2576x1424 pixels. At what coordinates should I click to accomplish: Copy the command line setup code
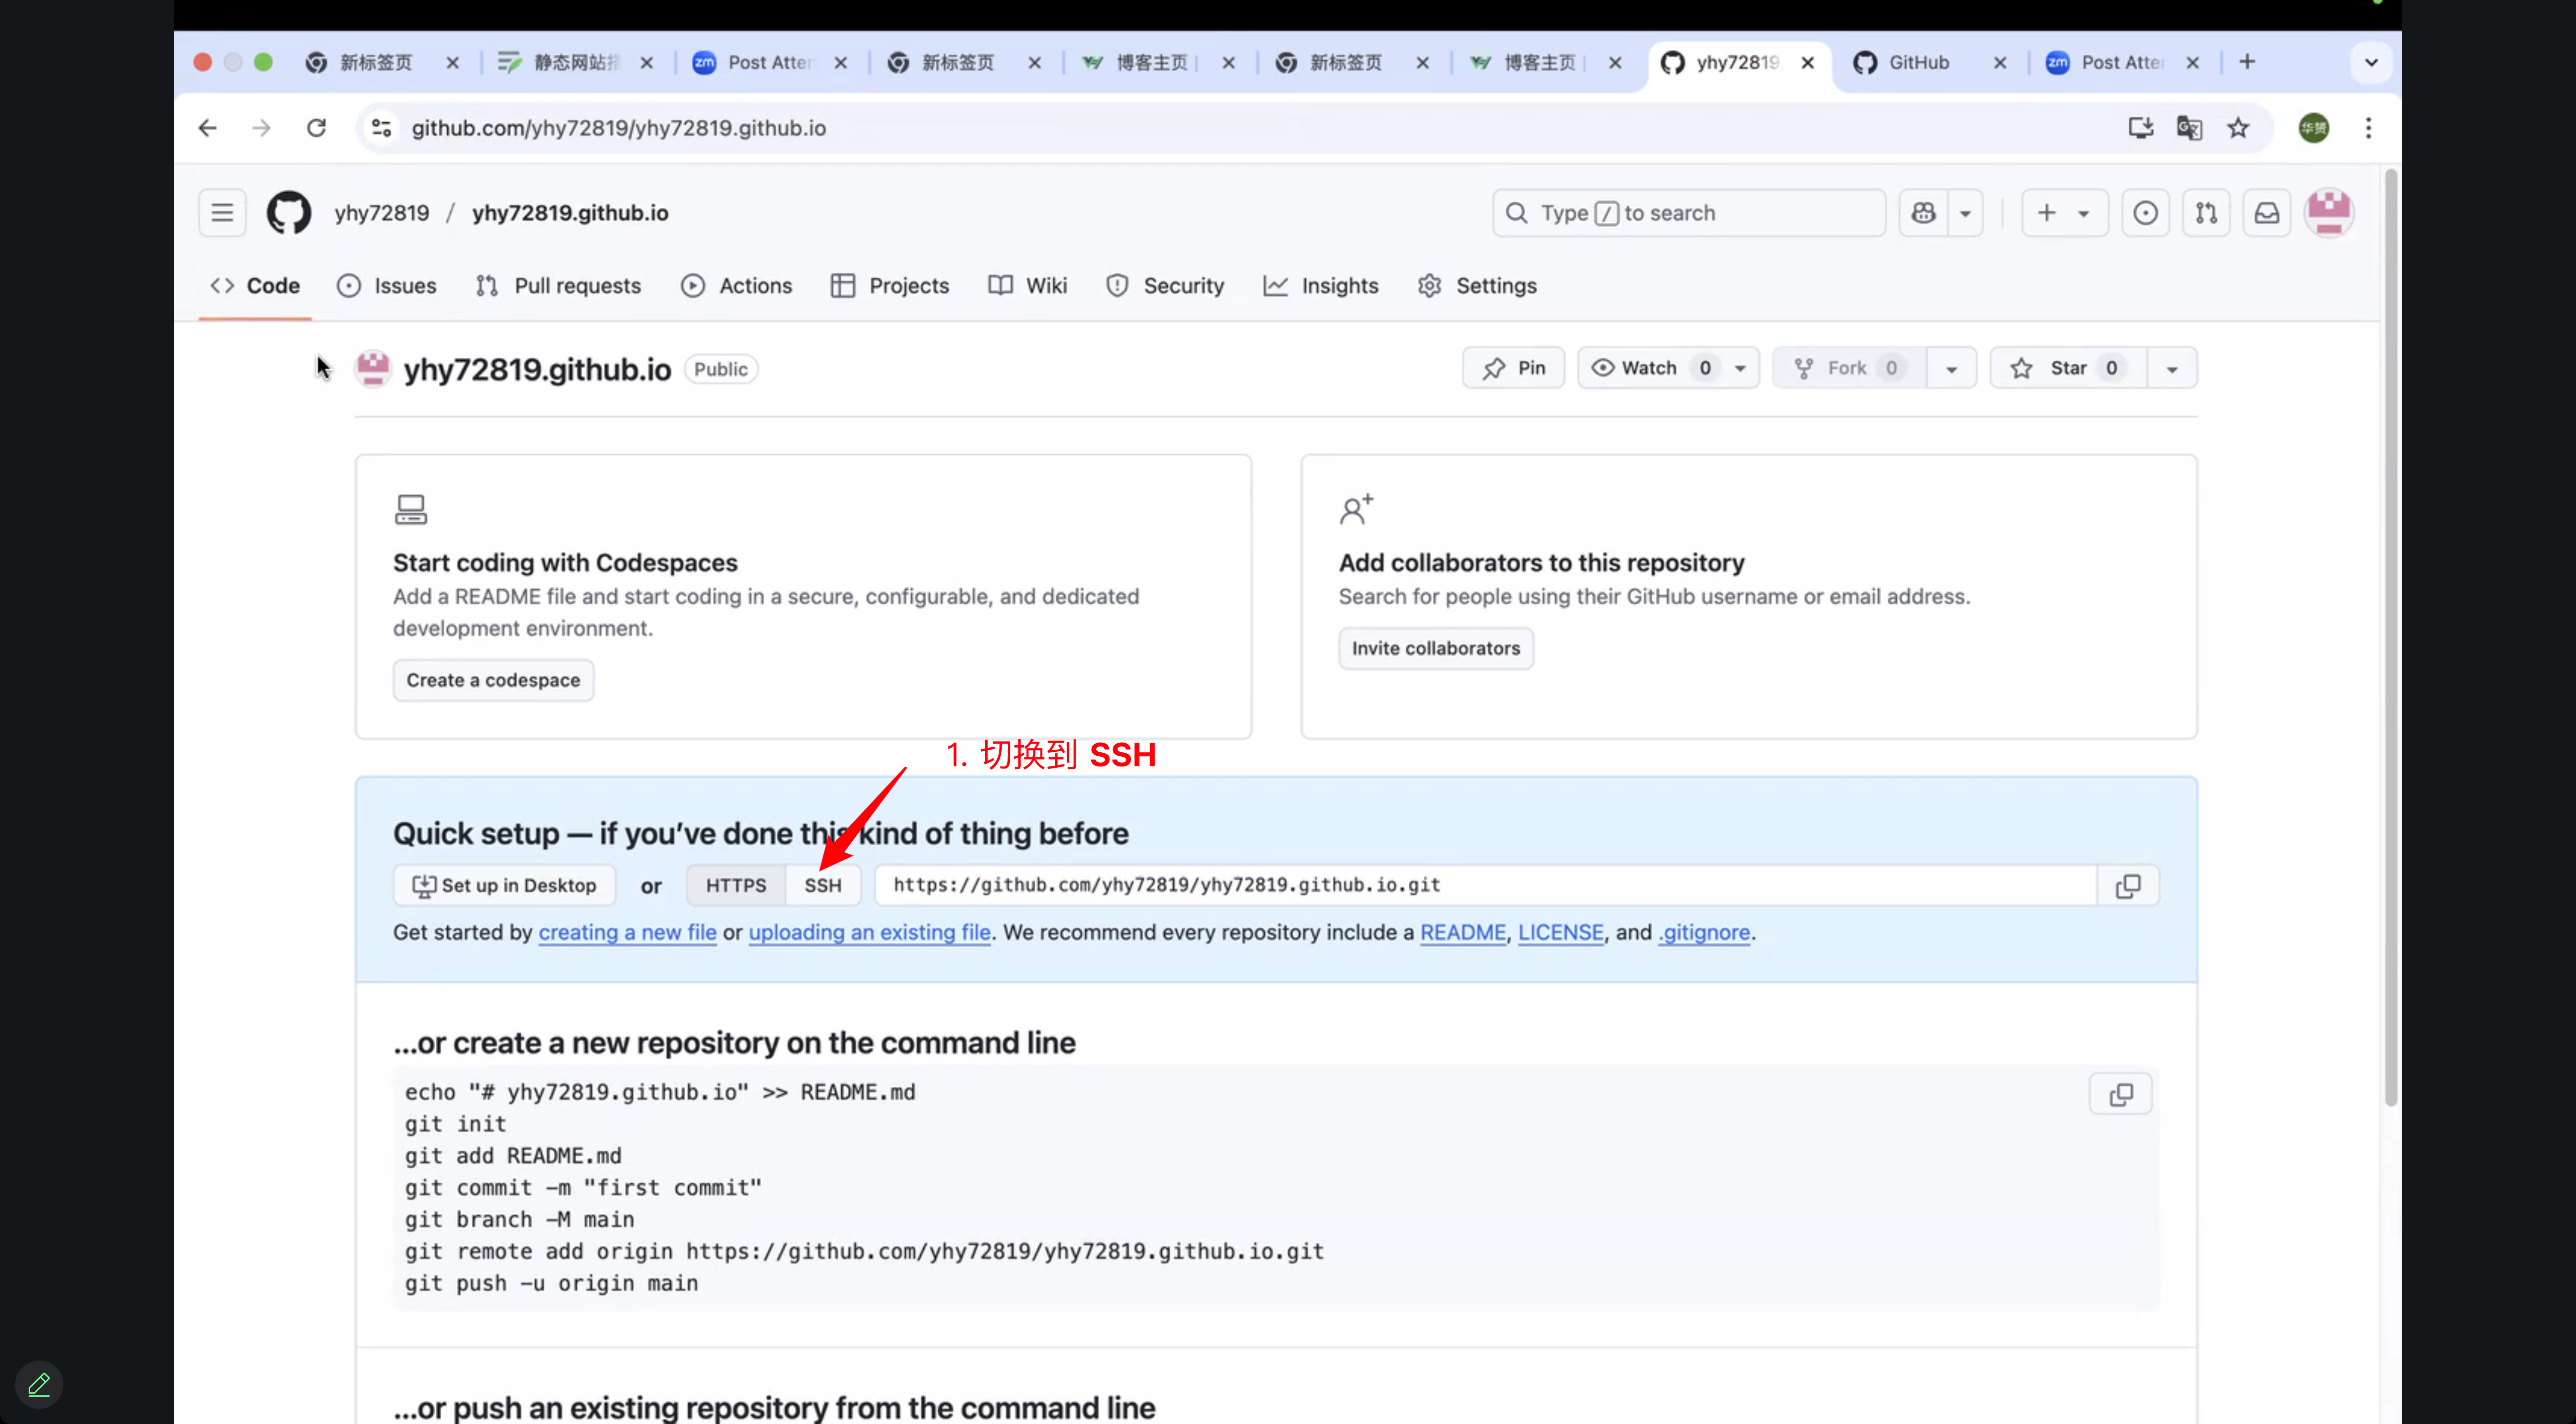click(2120, 1095)
